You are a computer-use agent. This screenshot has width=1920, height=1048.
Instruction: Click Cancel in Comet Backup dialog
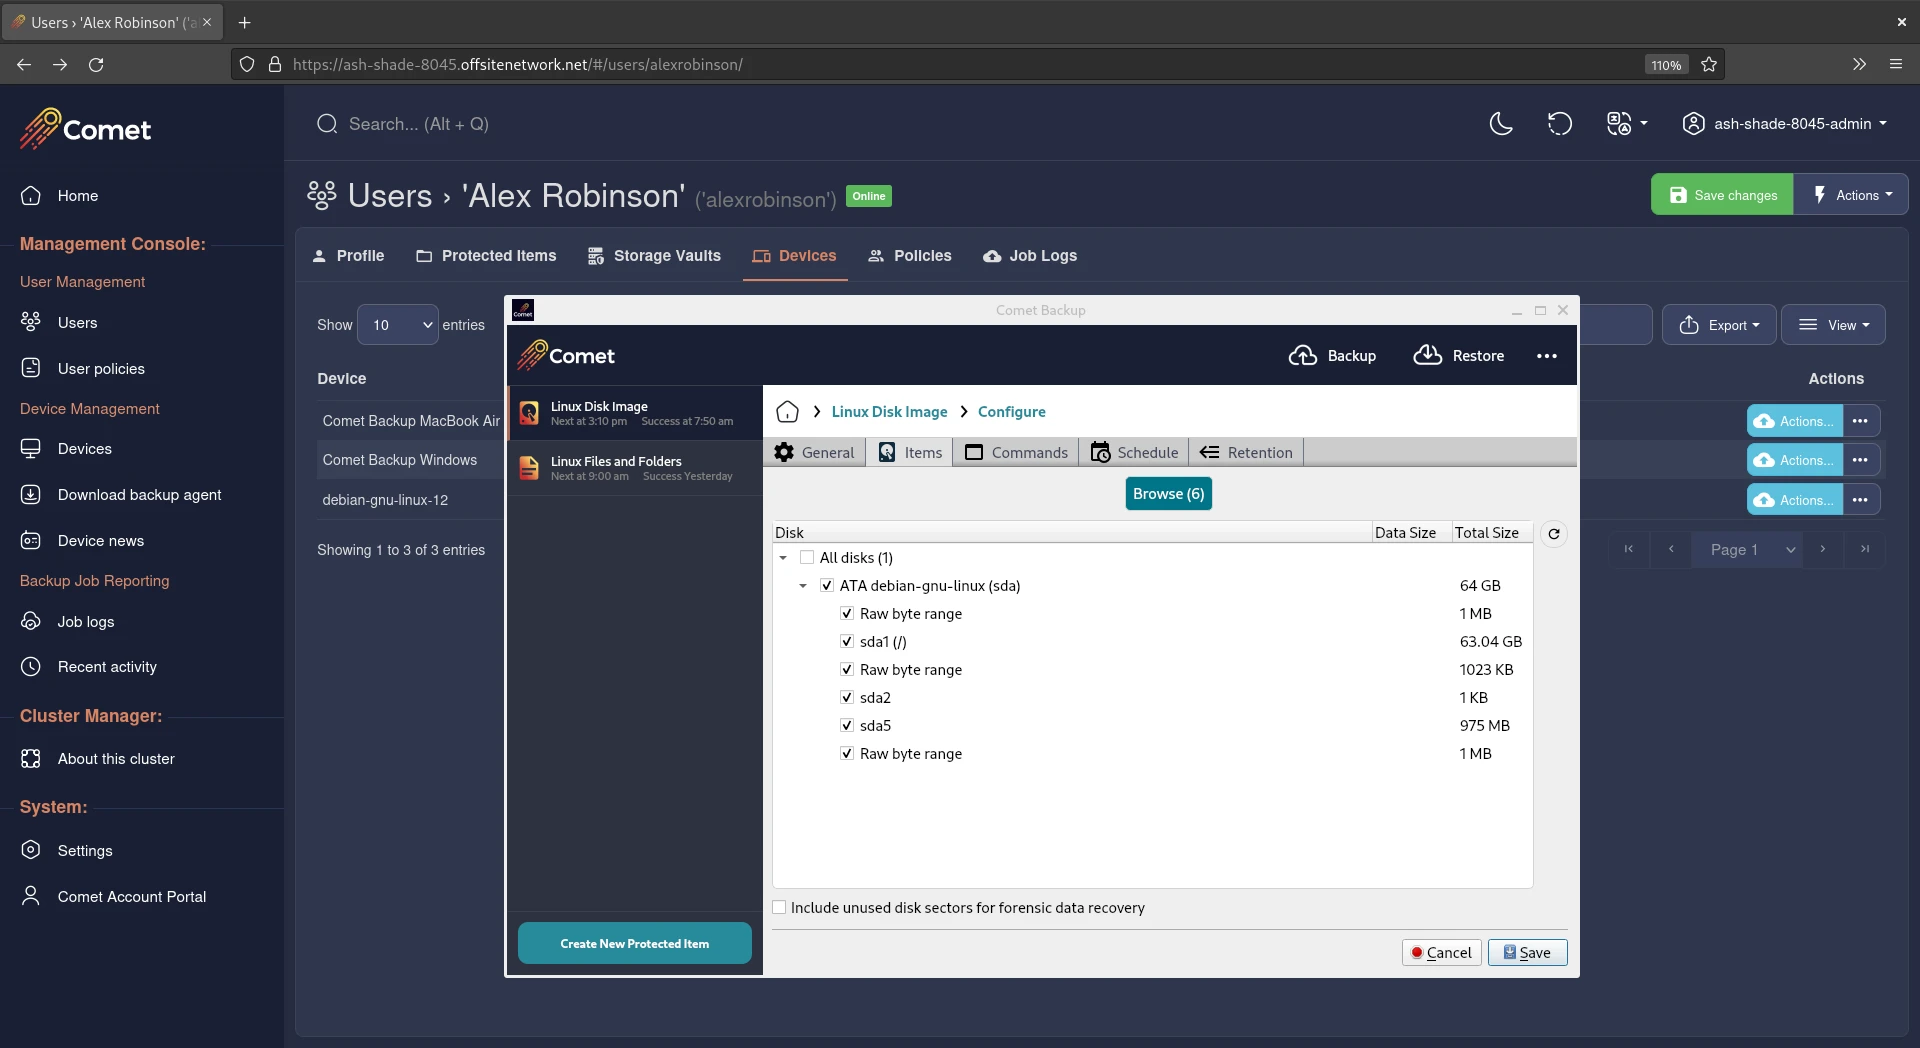click(1441, 953)
